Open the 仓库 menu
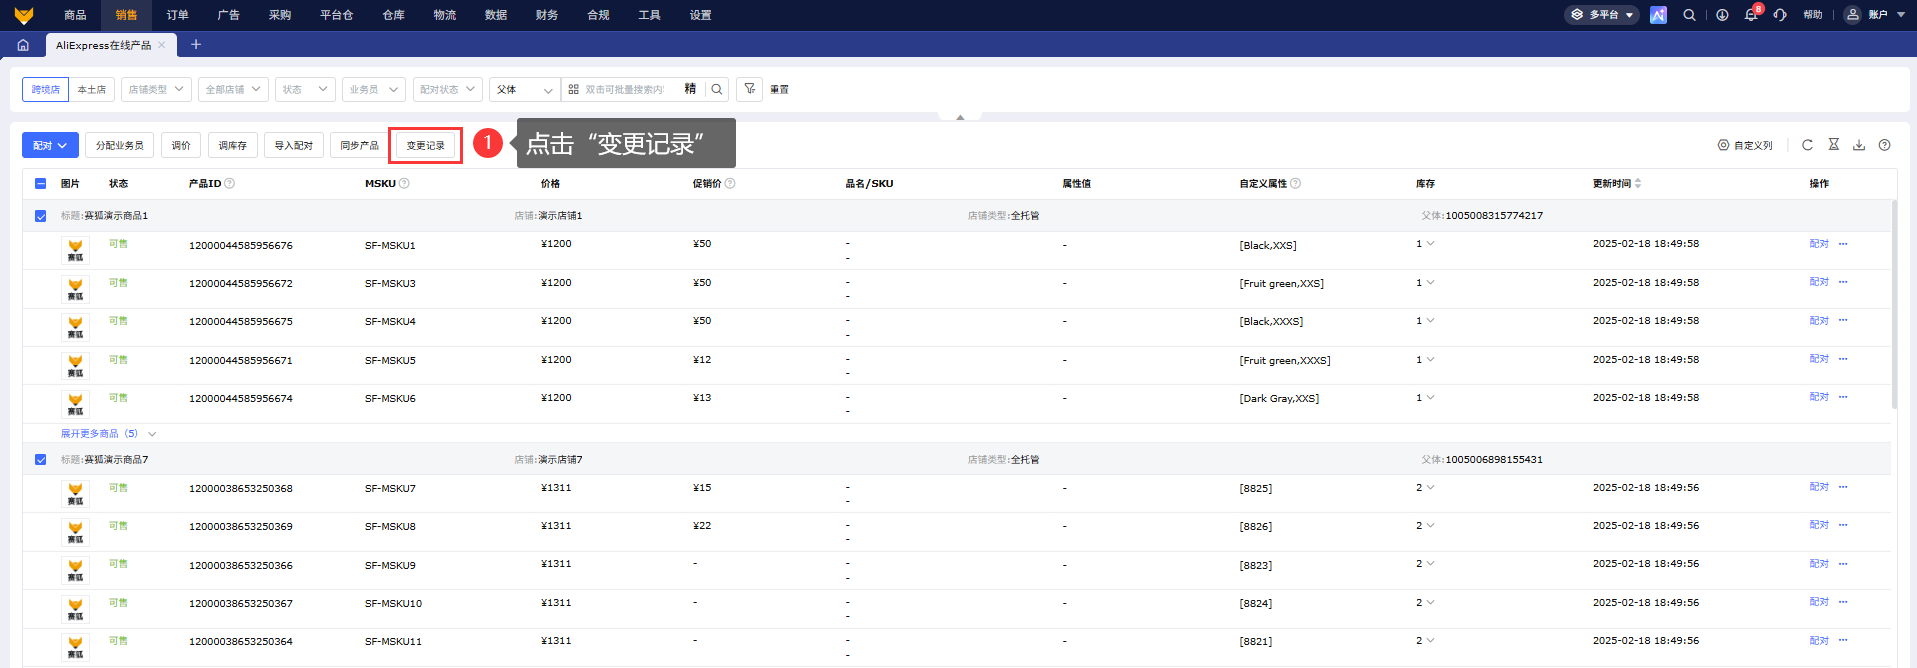This screenshot has width=1917, height=668. (393, 15)
